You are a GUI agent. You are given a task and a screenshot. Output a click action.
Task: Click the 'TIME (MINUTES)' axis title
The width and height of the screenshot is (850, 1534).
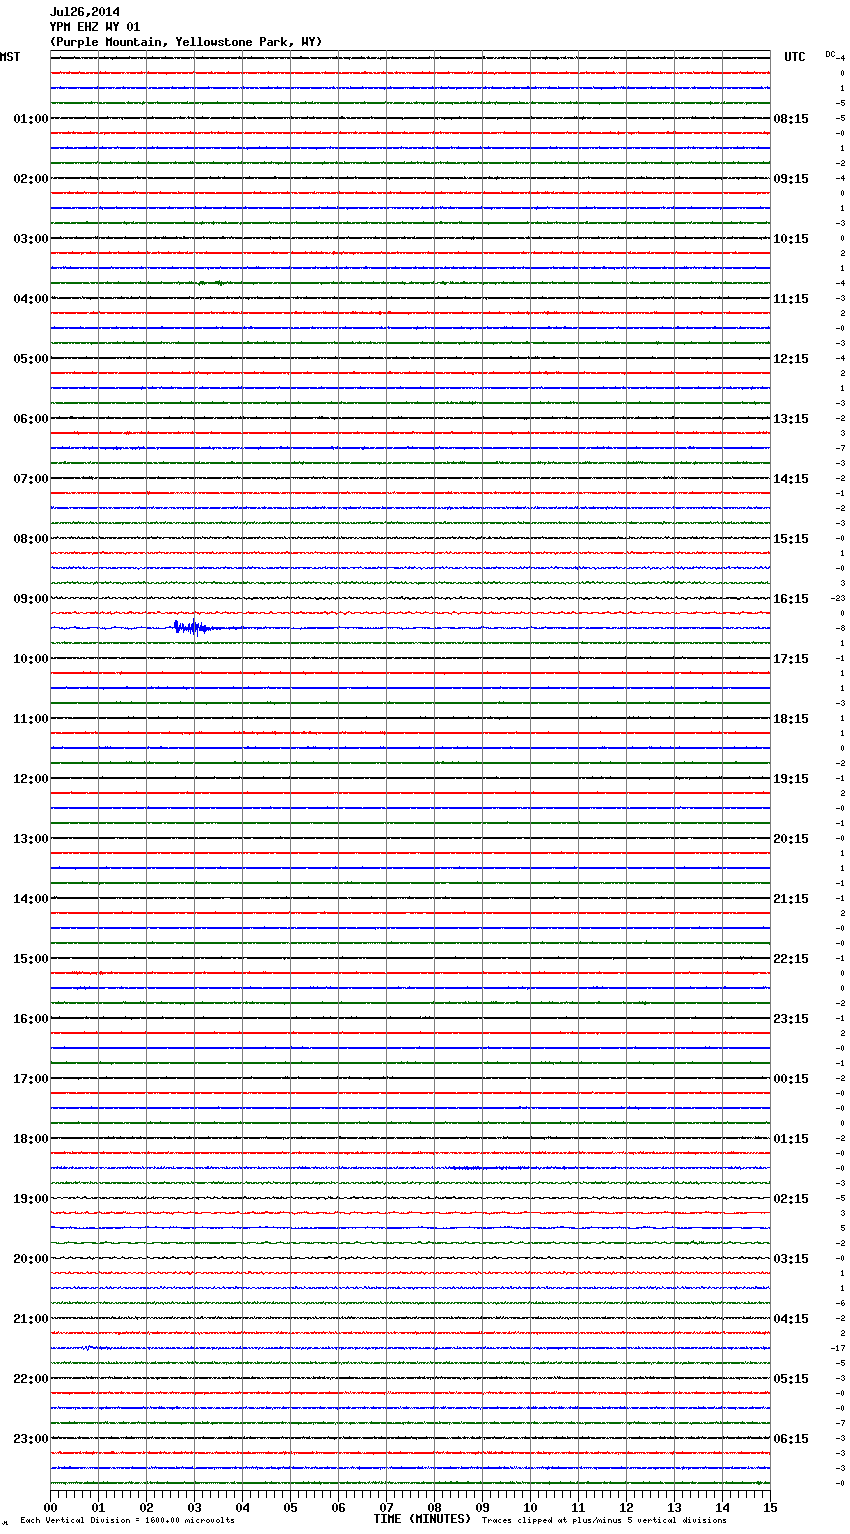[x=422, y=1519]
